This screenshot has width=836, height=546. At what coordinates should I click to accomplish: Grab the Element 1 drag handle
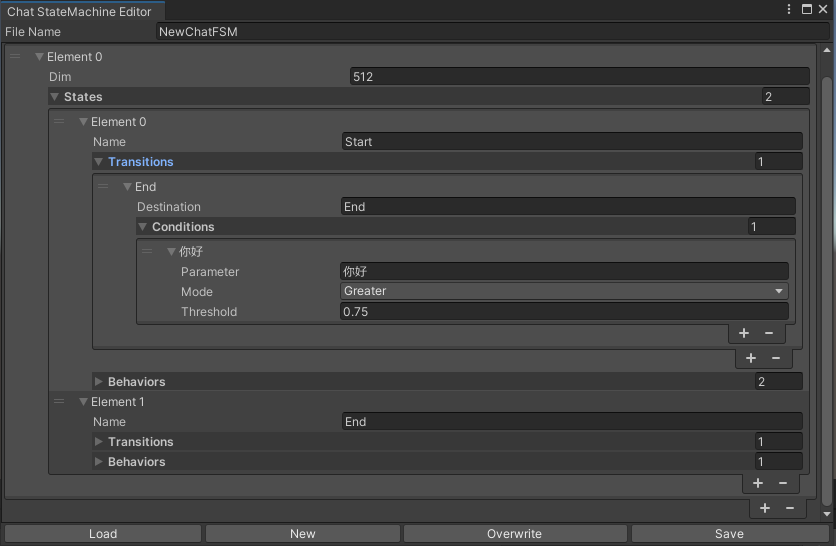pos(59,402)
